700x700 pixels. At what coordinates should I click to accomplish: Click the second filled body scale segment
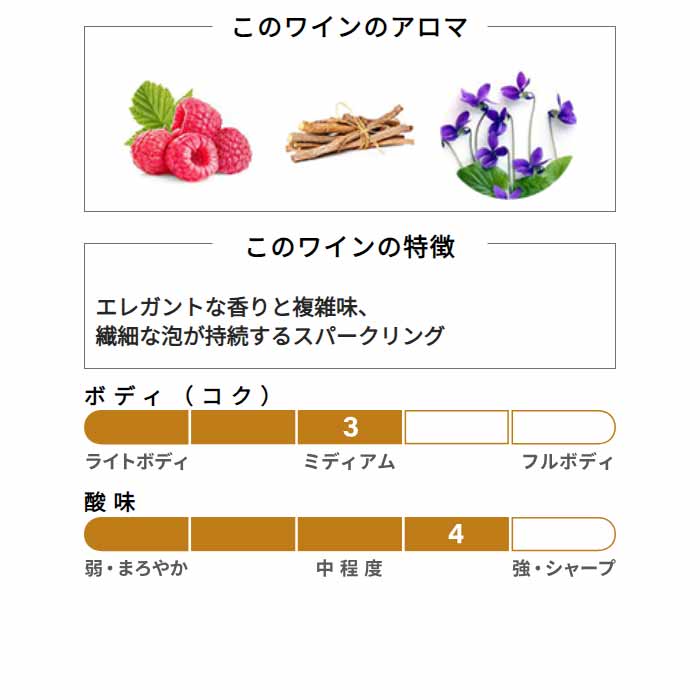[243, 427]
